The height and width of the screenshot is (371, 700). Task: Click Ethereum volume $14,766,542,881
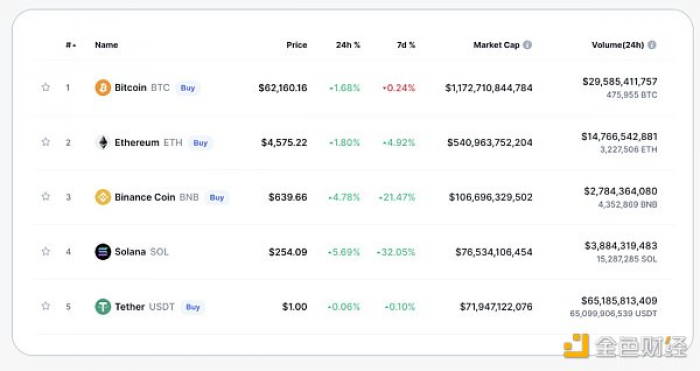[619, 137]
